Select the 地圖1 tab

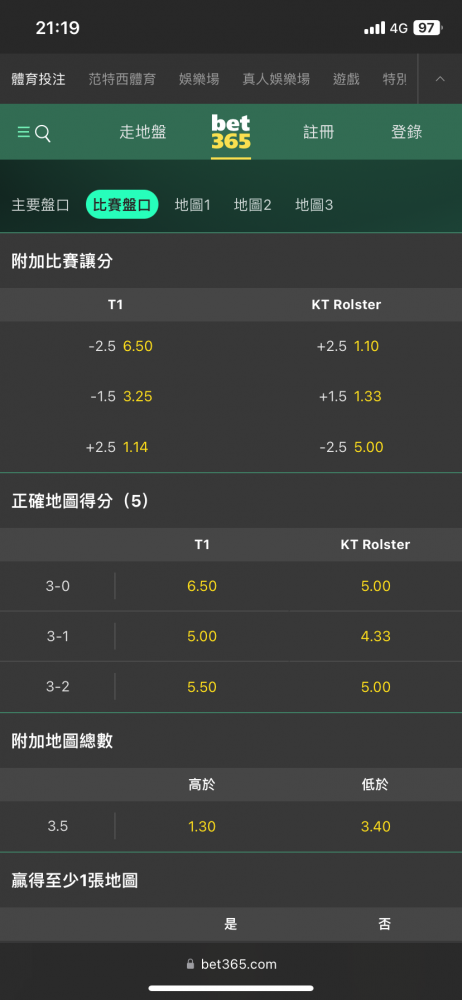[x=193, y=205]
